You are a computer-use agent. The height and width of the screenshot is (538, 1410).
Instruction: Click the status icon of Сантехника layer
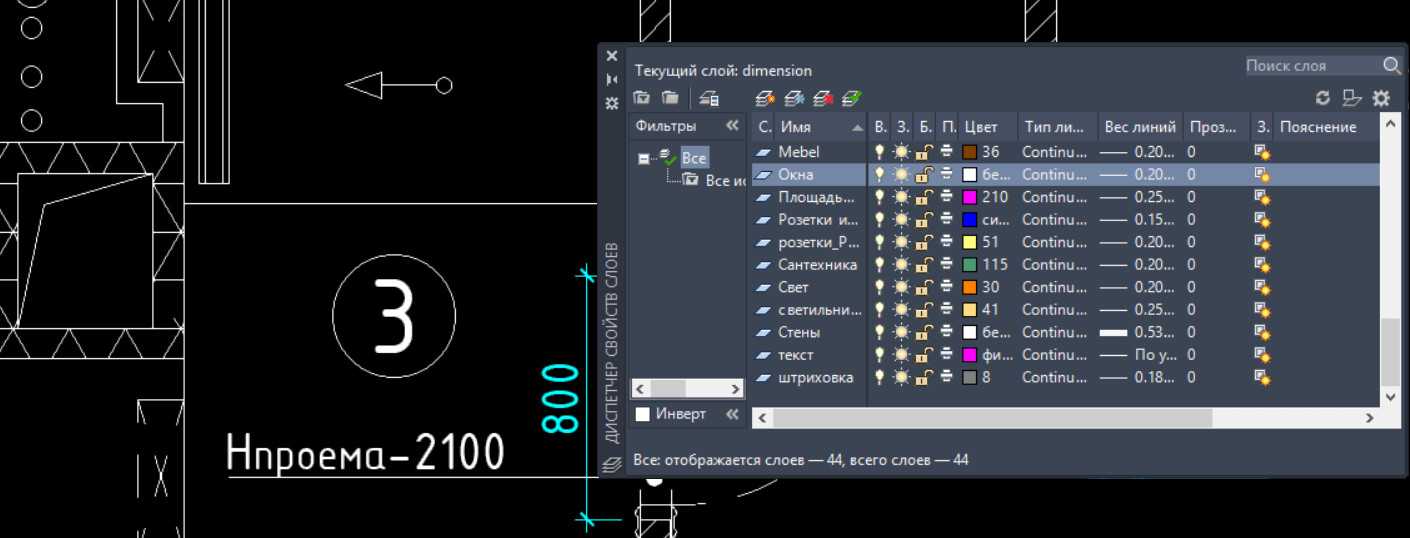(764, 265)
